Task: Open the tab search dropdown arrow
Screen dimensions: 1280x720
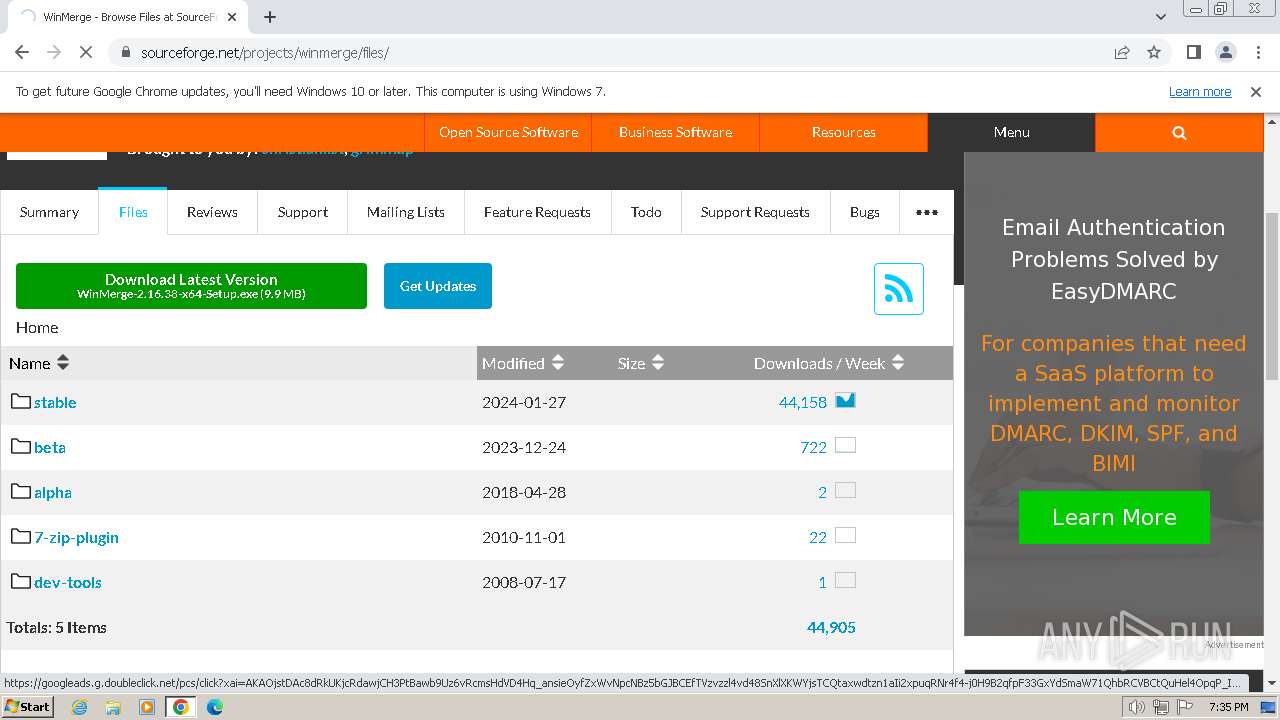Action: 1161,17
